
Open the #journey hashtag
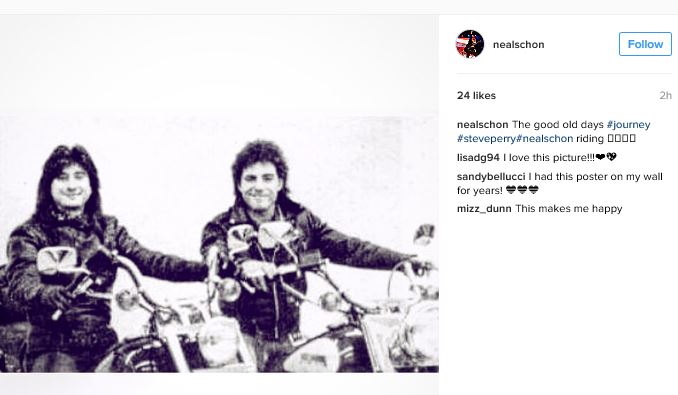pos(628,124)
